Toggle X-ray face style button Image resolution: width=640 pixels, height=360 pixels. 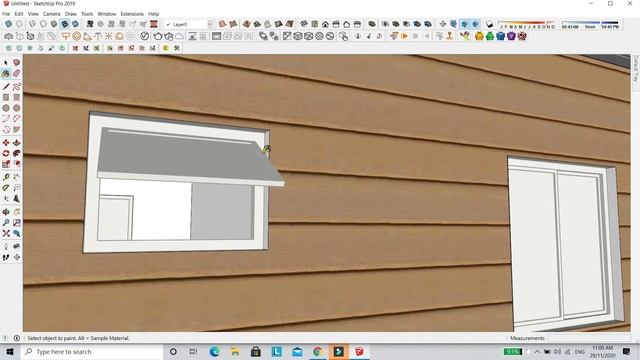coord(9,24)
